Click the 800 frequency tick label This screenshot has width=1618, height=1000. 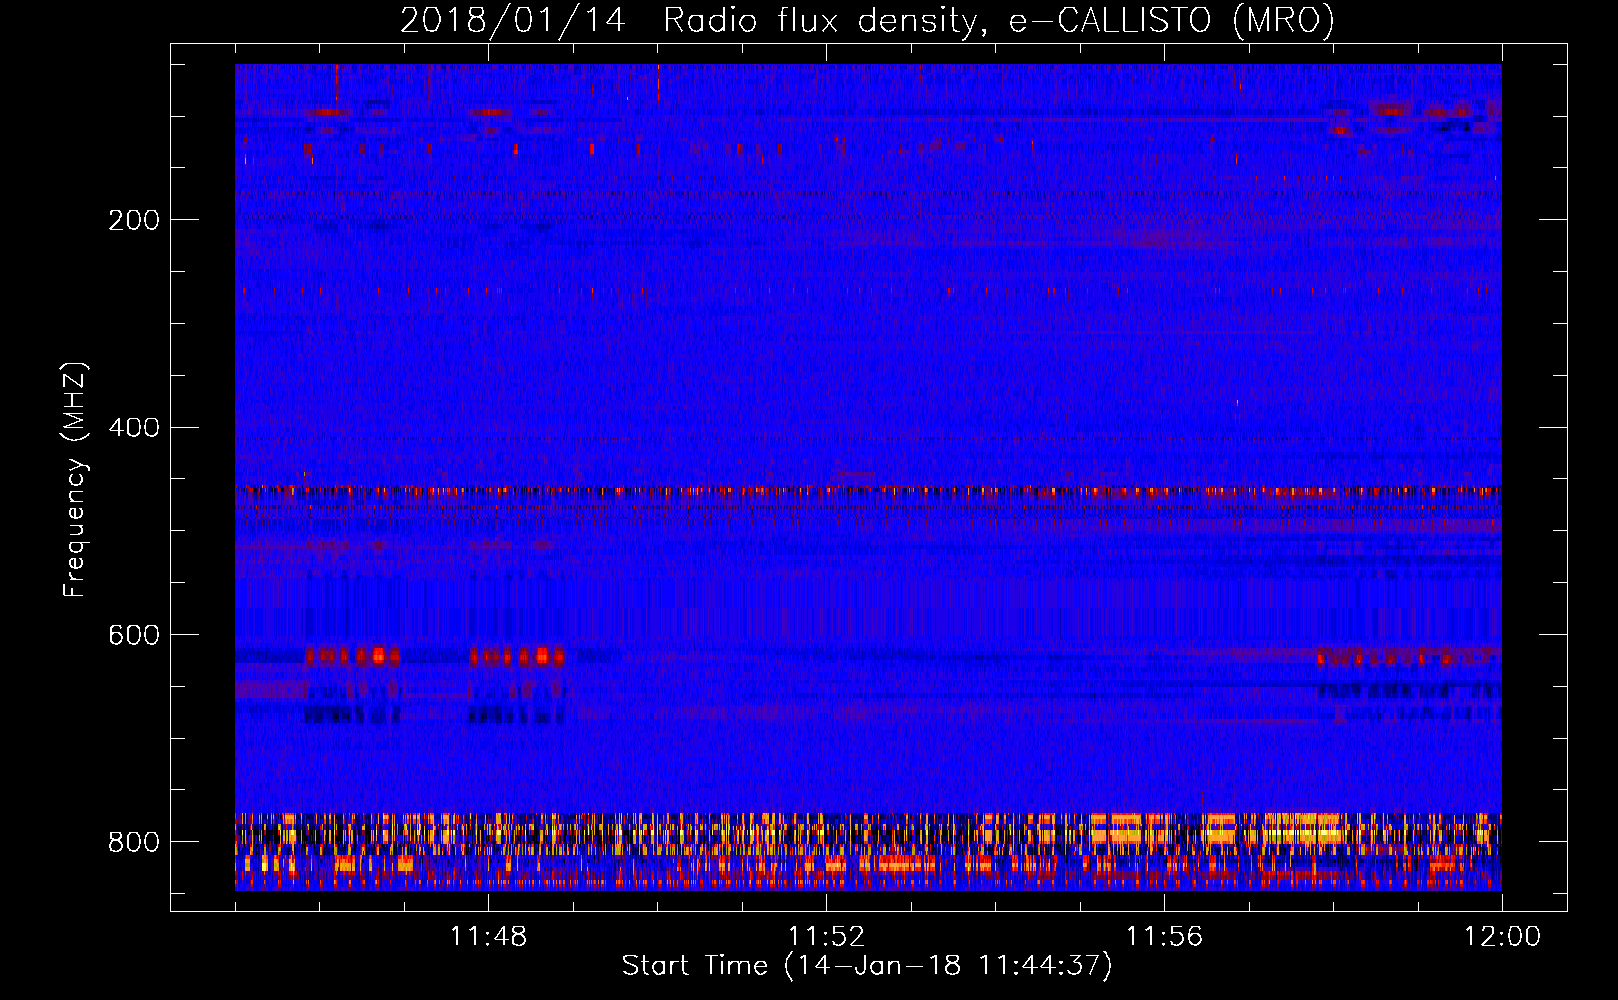click(x=134, y=842)
